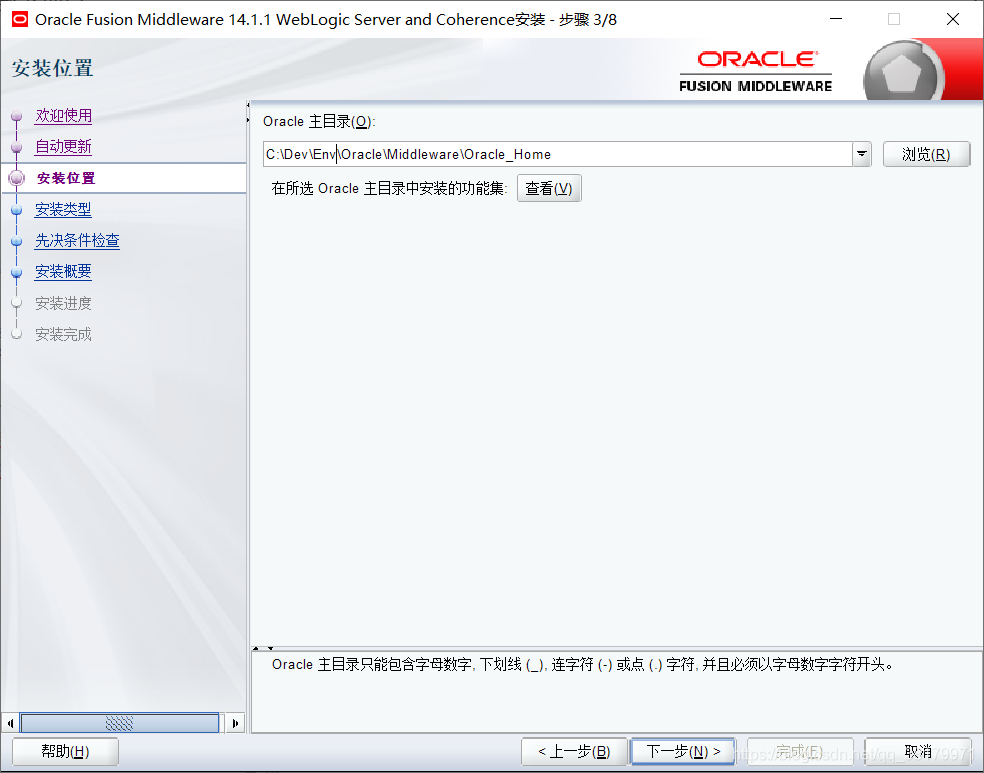Click the 查看(V) feature sets button
The height and width of the screenshot is (773, 984).
point(549,188)
